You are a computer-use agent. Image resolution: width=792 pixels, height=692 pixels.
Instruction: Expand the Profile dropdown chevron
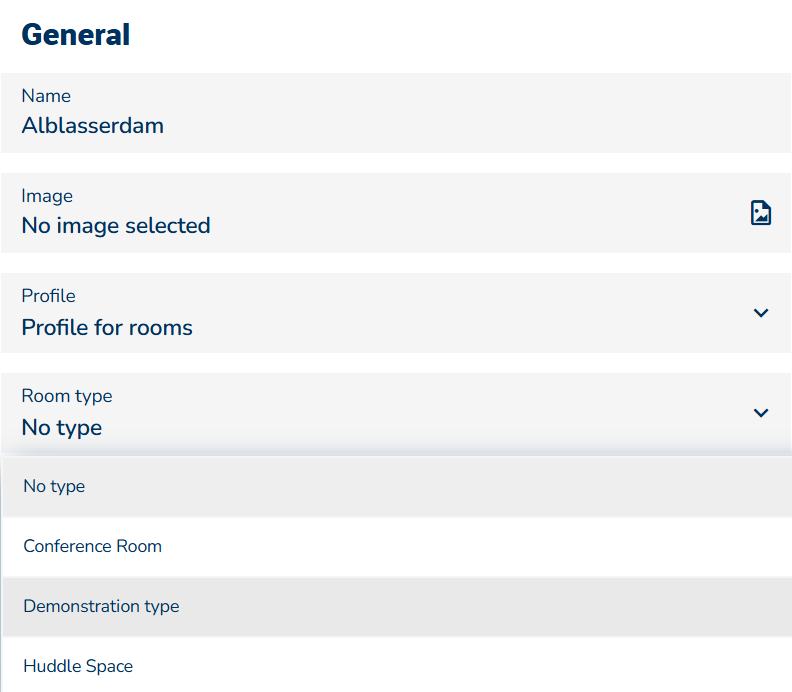(761, 313)
